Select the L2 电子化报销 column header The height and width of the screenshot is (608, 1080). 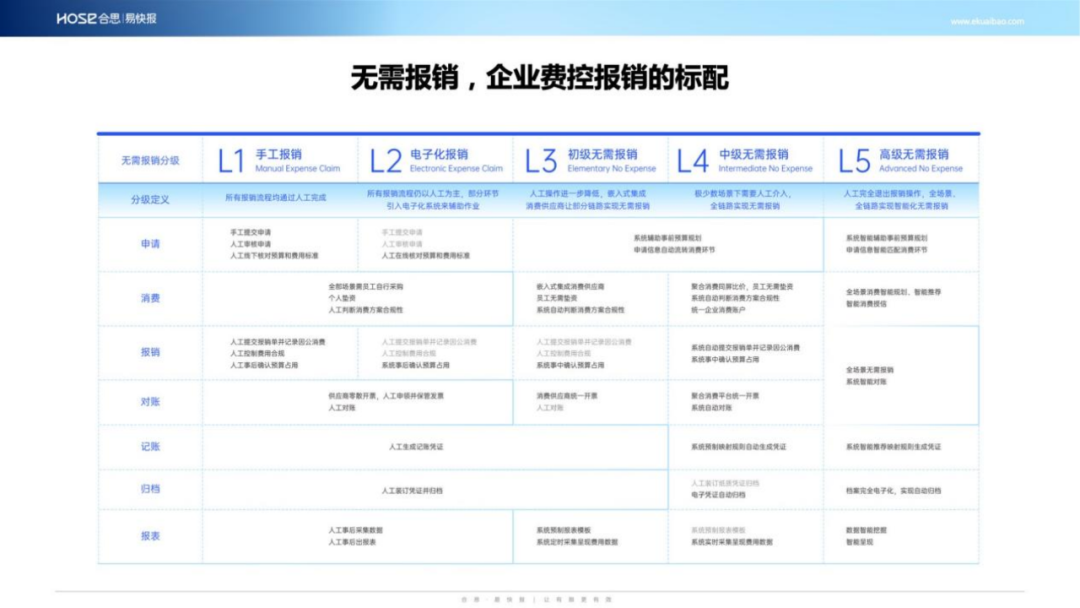tap(436, 160)
